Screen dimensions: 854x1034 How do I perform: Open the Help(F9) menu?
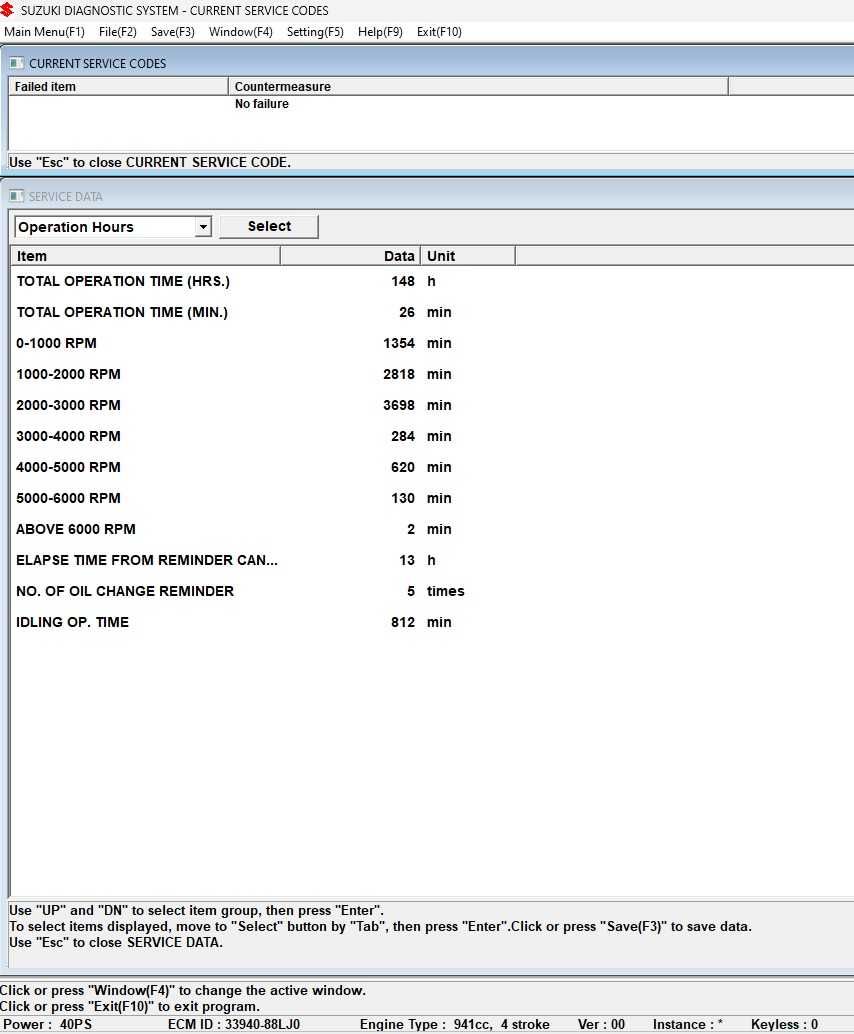[380, 32]
